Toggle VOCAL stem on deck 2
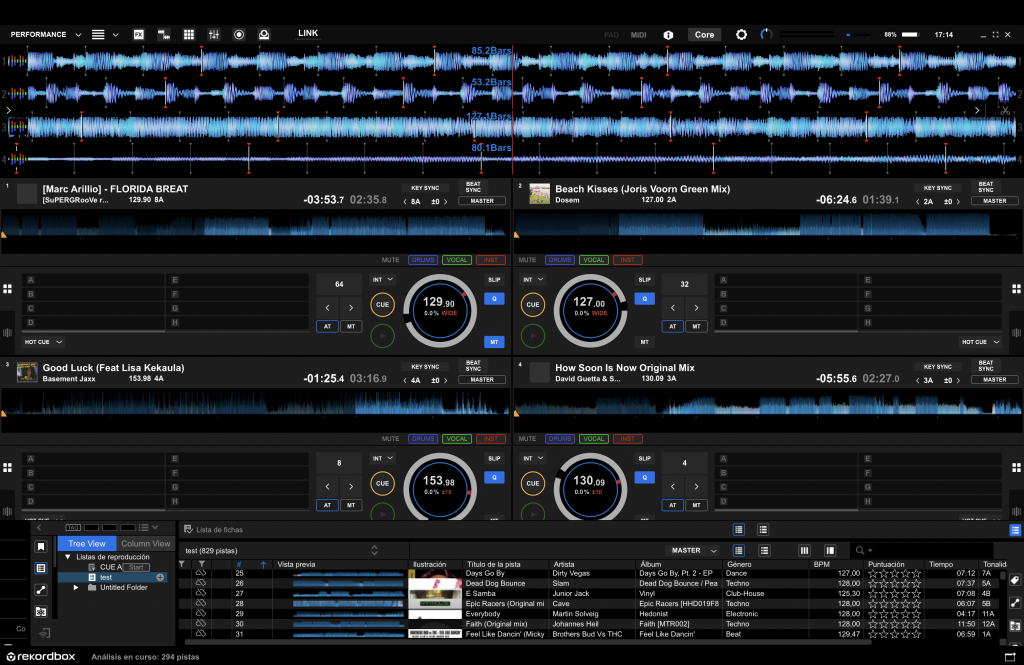The height and width of the screenshot is (665, 1024). 594,260
